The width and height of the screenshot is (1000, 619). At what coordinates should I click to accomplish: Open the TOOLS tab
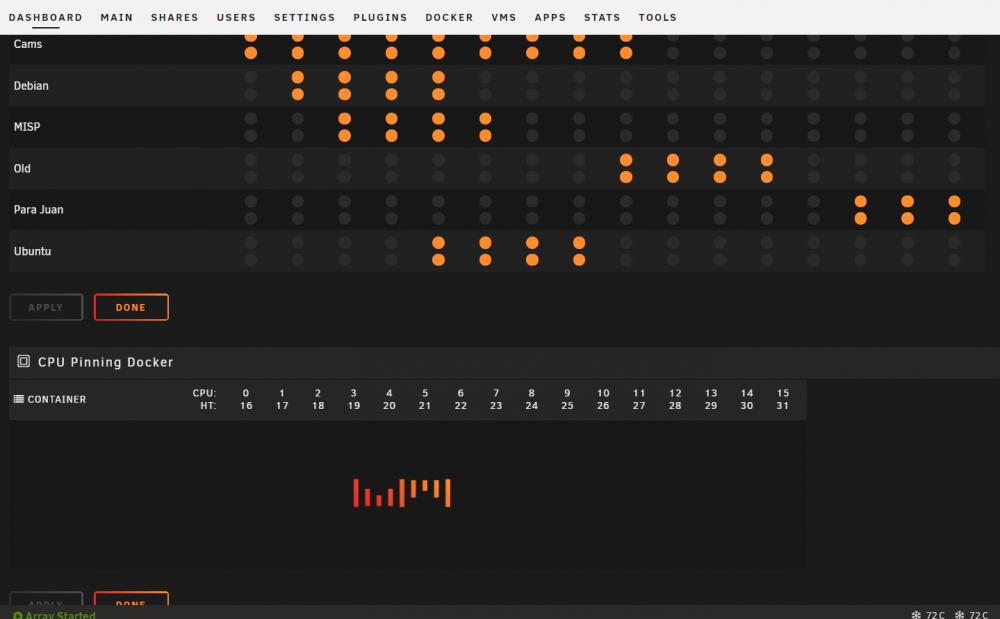click(x=658, y=17)
